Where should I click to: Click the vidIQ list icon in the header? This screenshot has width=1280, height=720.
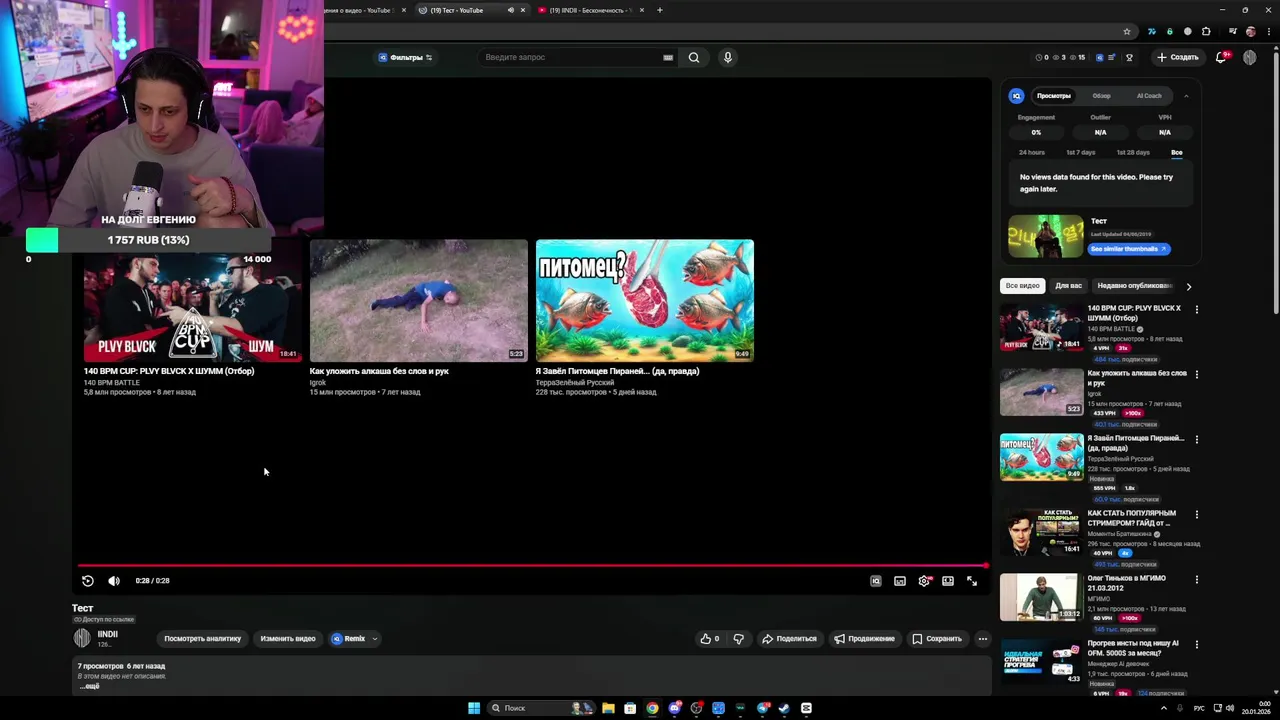(x=1111, y=58)
